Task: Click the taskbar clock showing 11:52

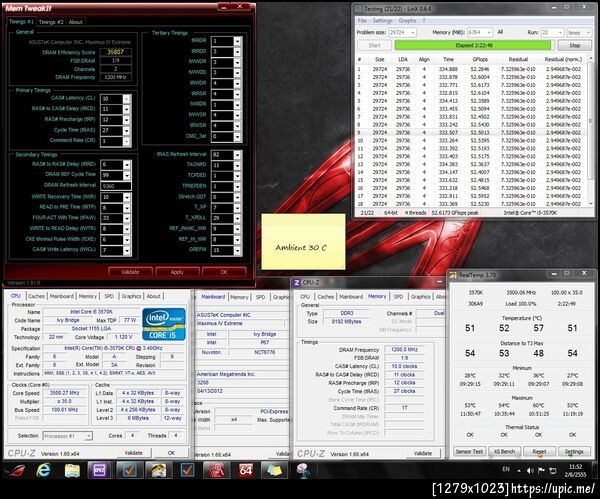Action: tap(575, 470)
